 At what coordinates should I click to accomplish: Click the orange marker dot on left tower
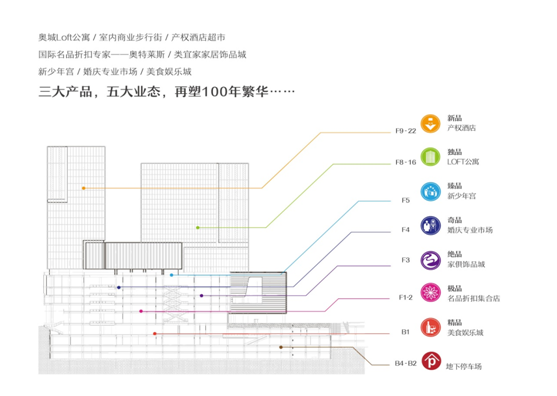pyautogui.click(x=83, y=188)
